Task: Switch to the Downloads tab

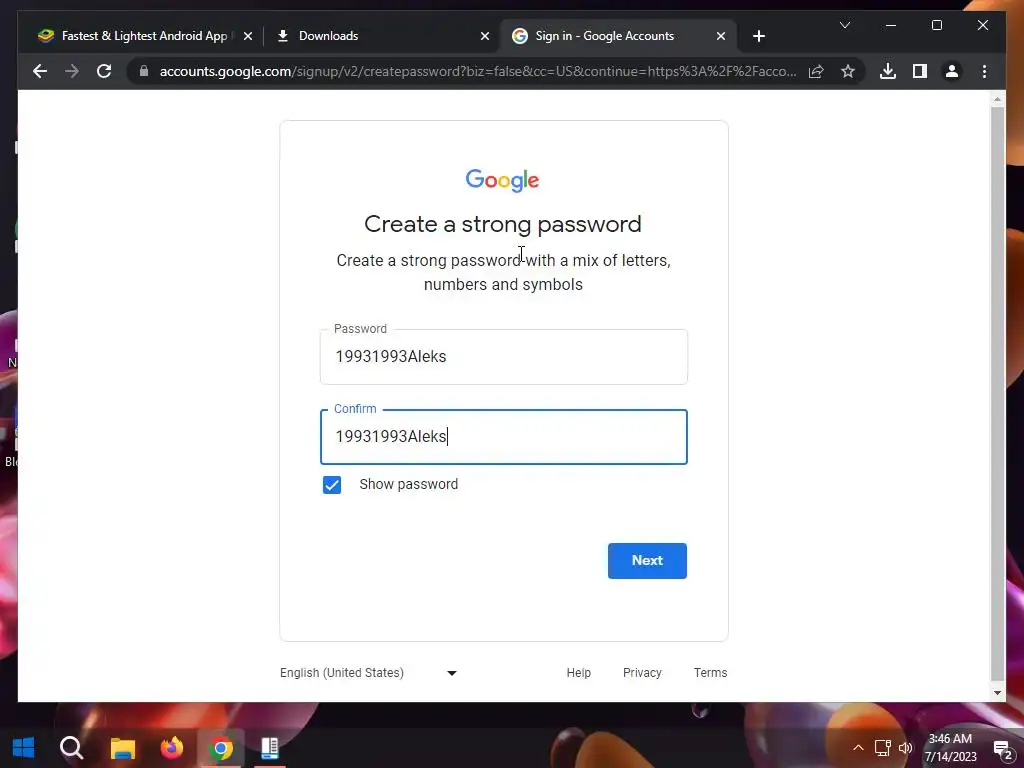Action: pos(382,36)
